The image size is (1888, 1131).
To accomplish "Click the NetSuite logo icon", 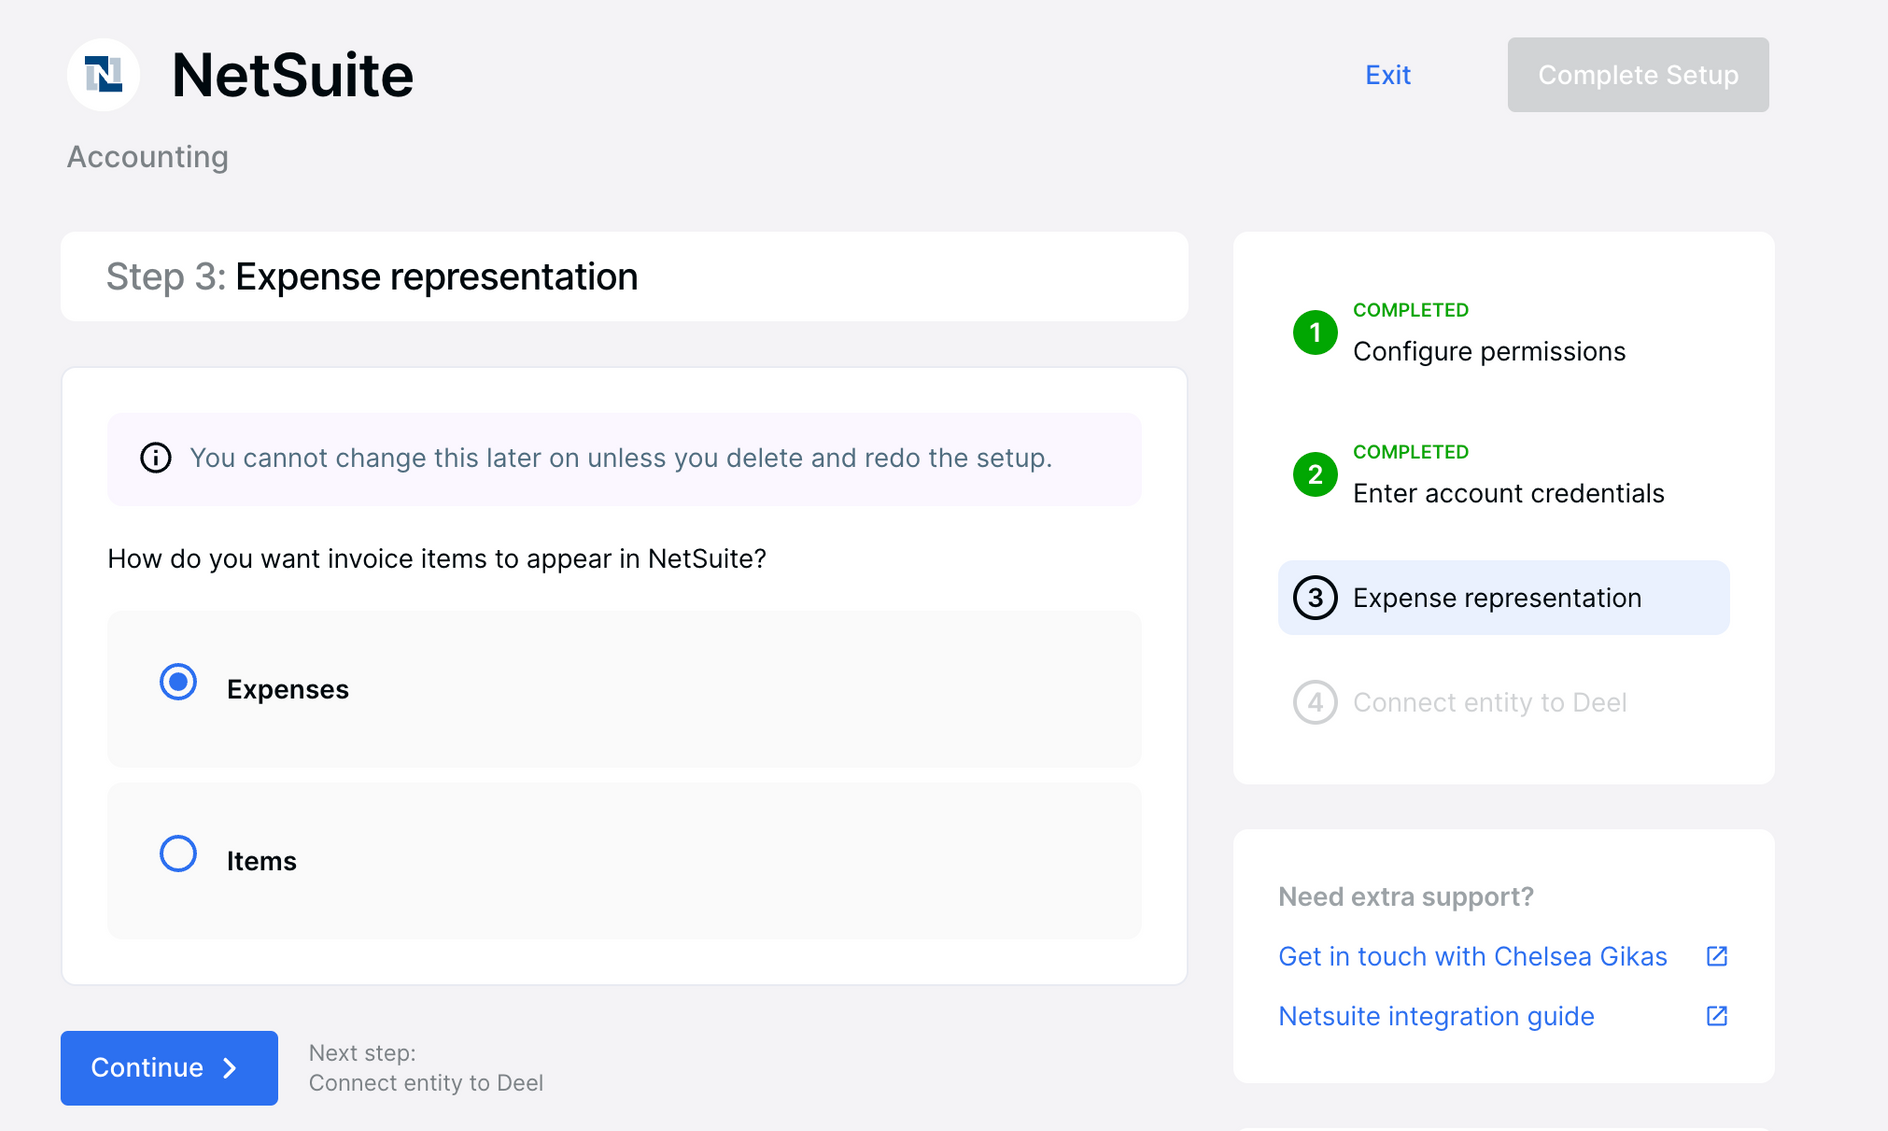I will click(x=103, y=75).
